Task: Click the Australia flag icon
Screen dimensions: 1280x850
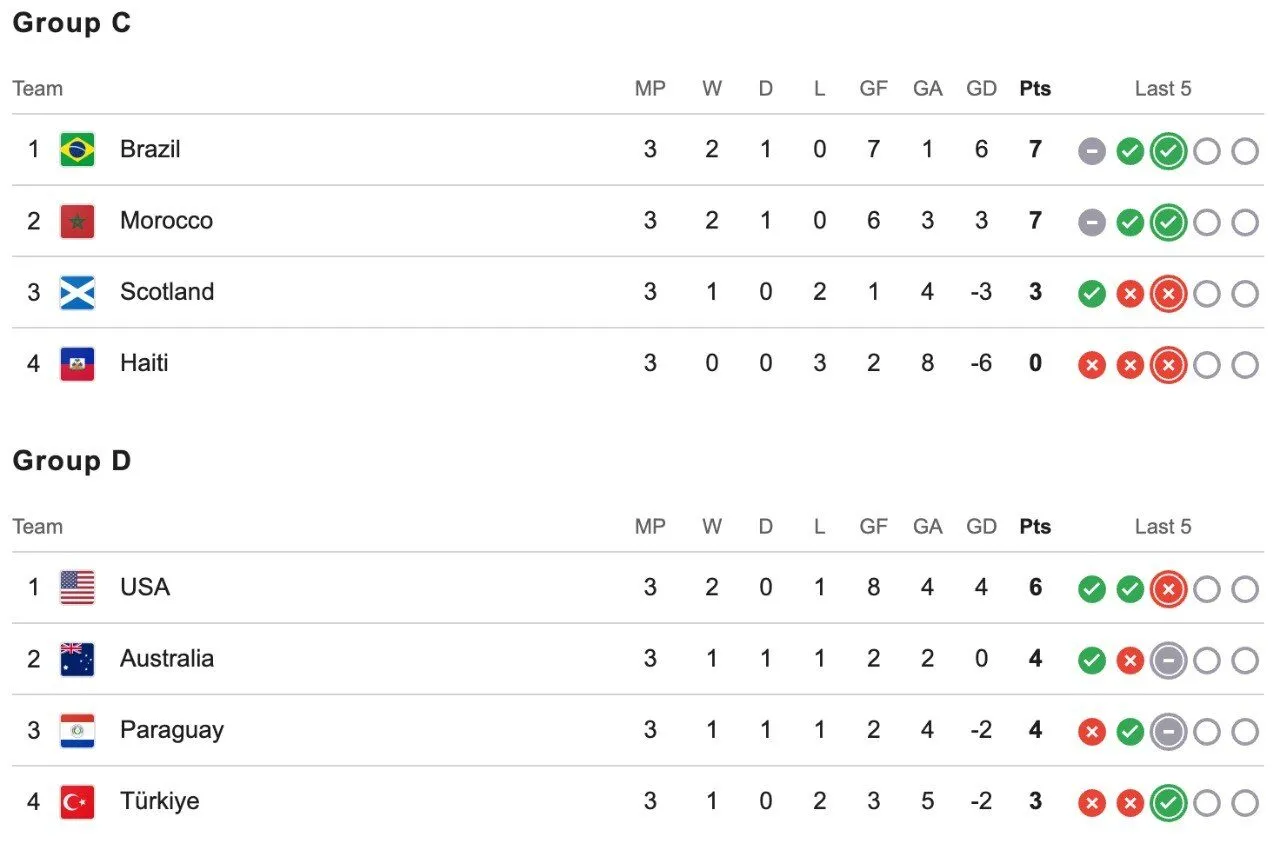Action: (77, 659)
